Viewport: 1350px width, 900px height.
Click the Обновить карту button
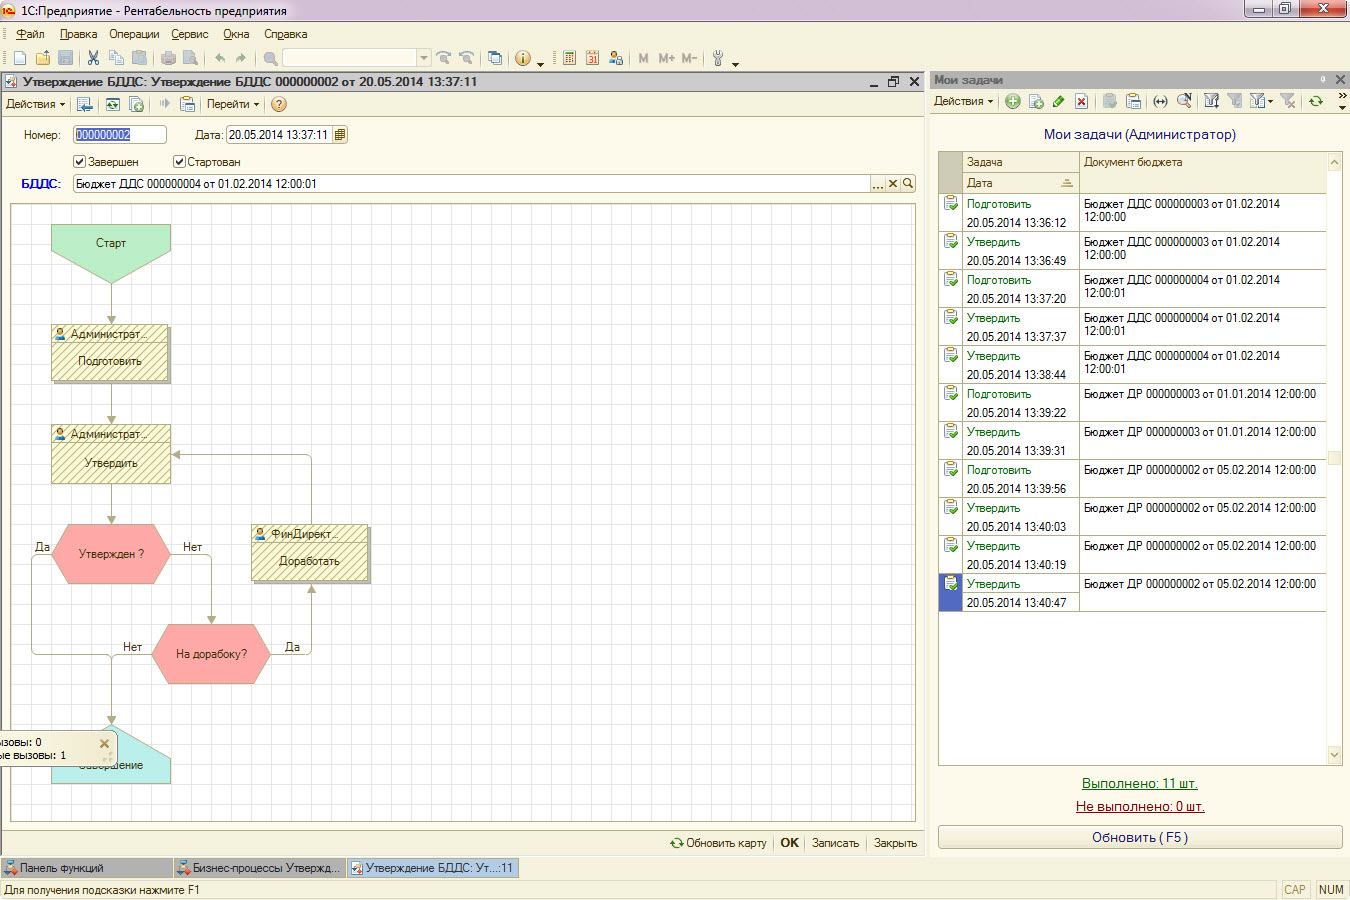point(718,843)
